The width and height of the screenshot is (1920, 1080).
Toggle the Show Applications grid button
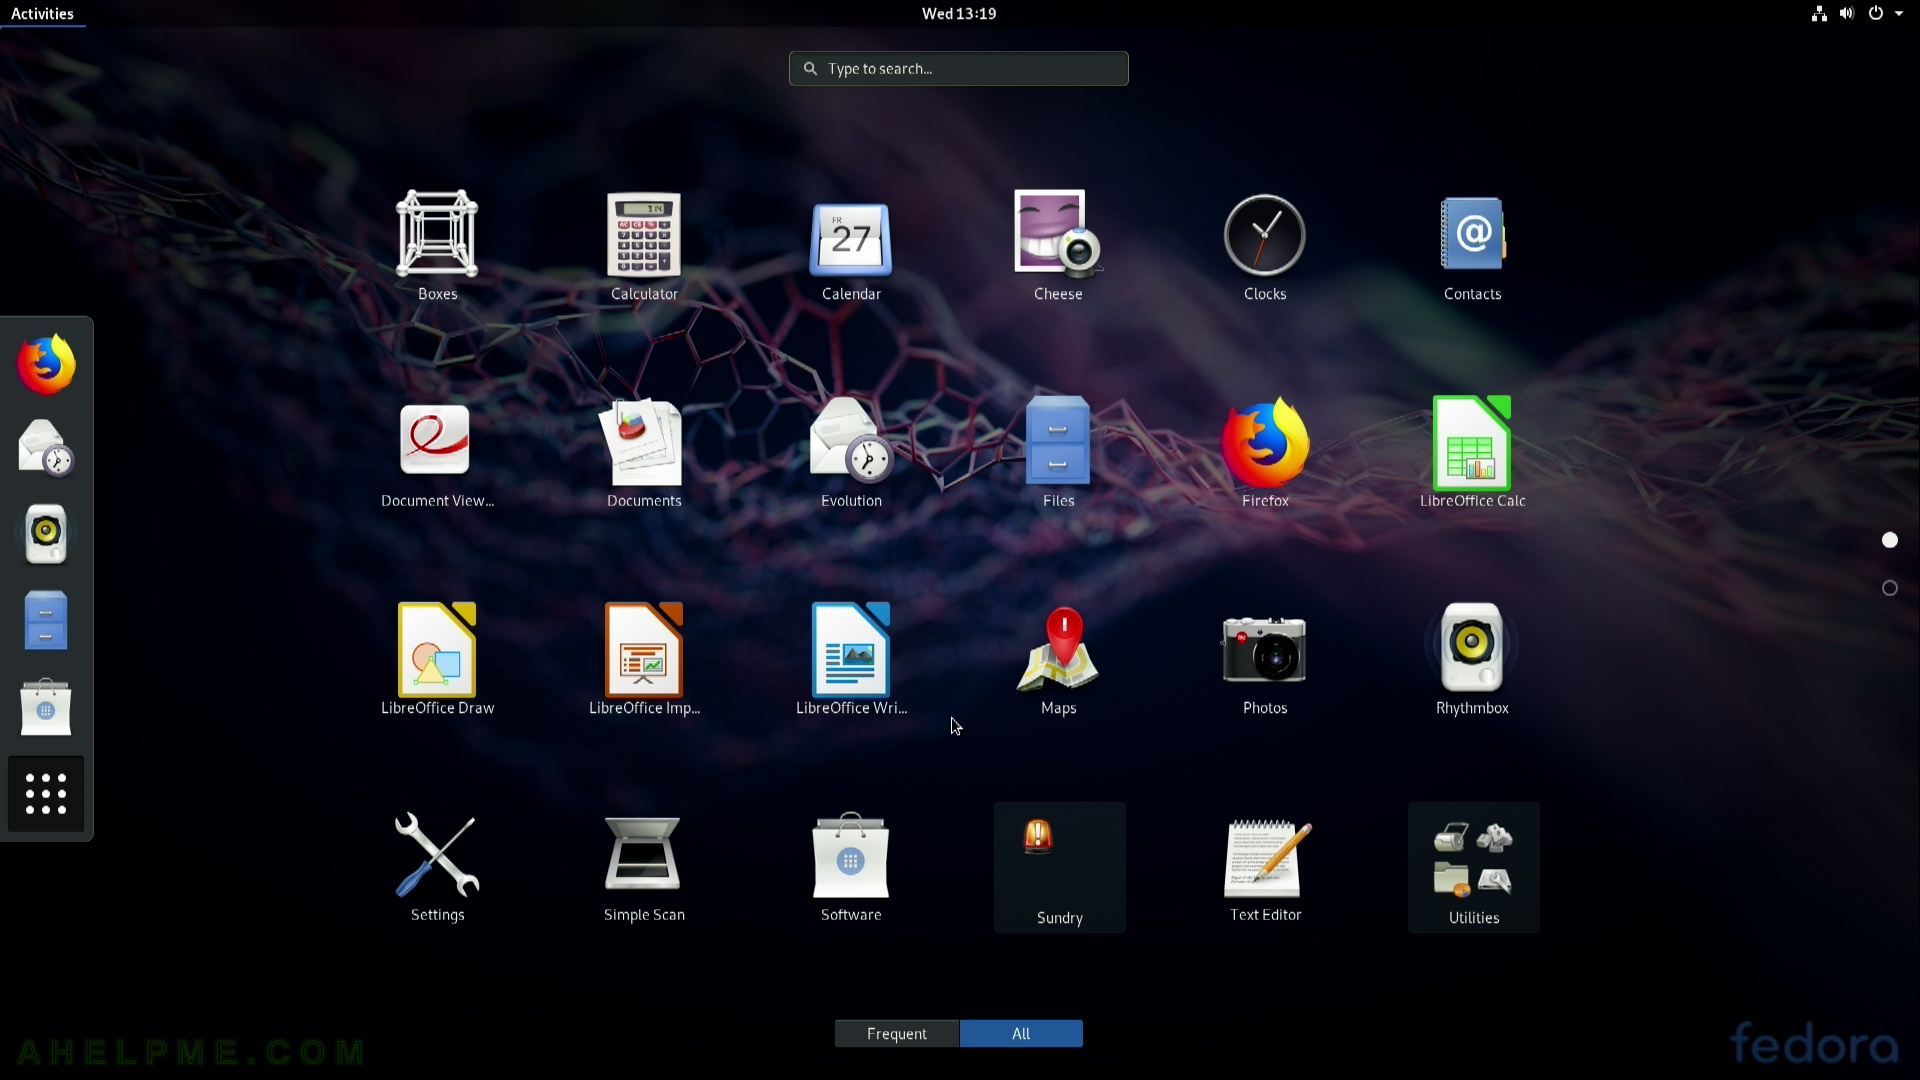pos(46,794)
